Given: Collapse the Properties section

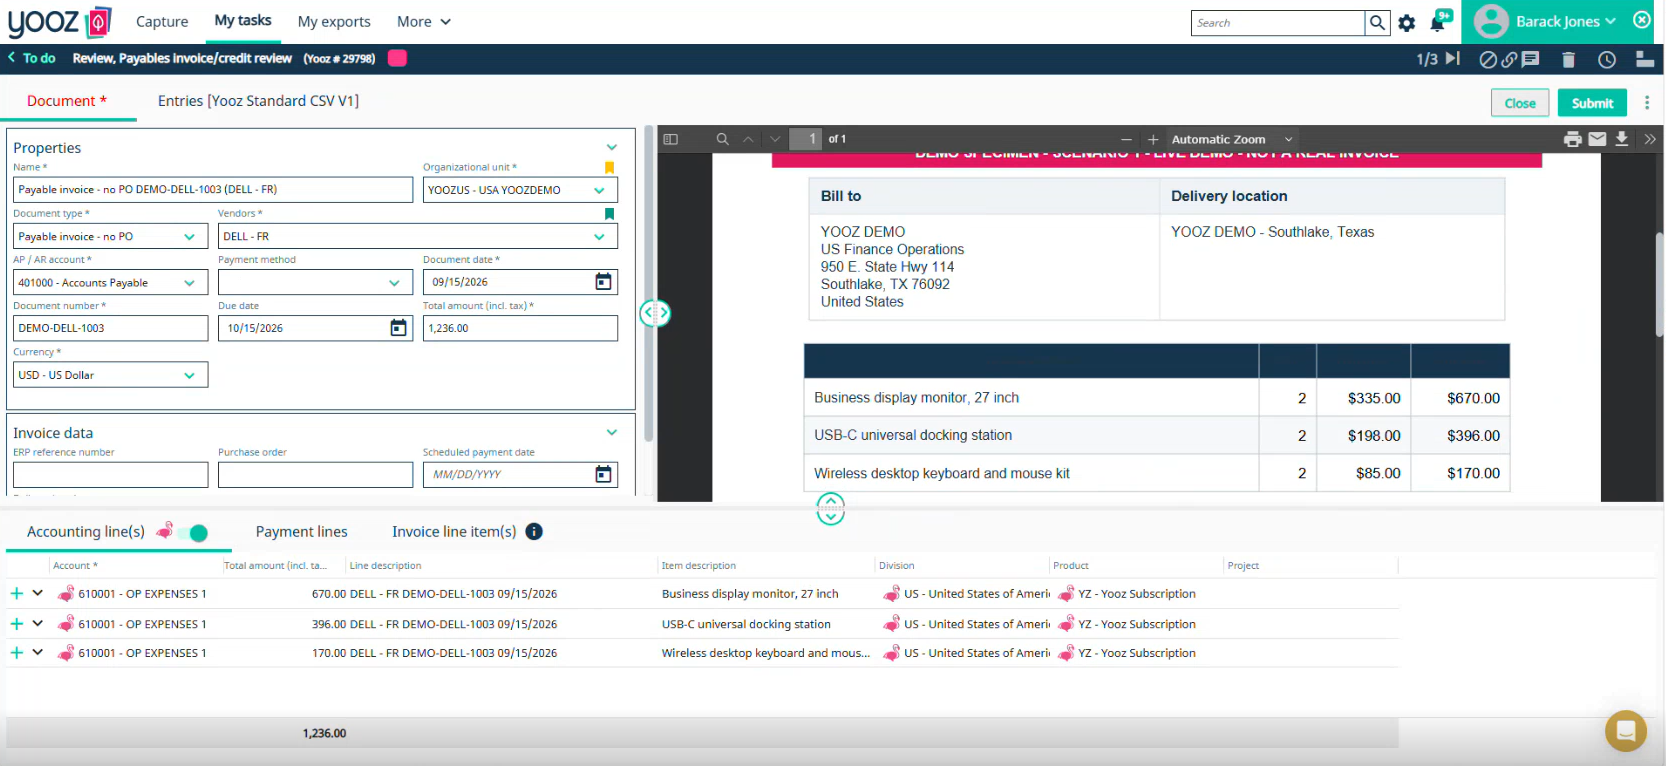Looking at the screenshot, I should click(x=612, y=147).
